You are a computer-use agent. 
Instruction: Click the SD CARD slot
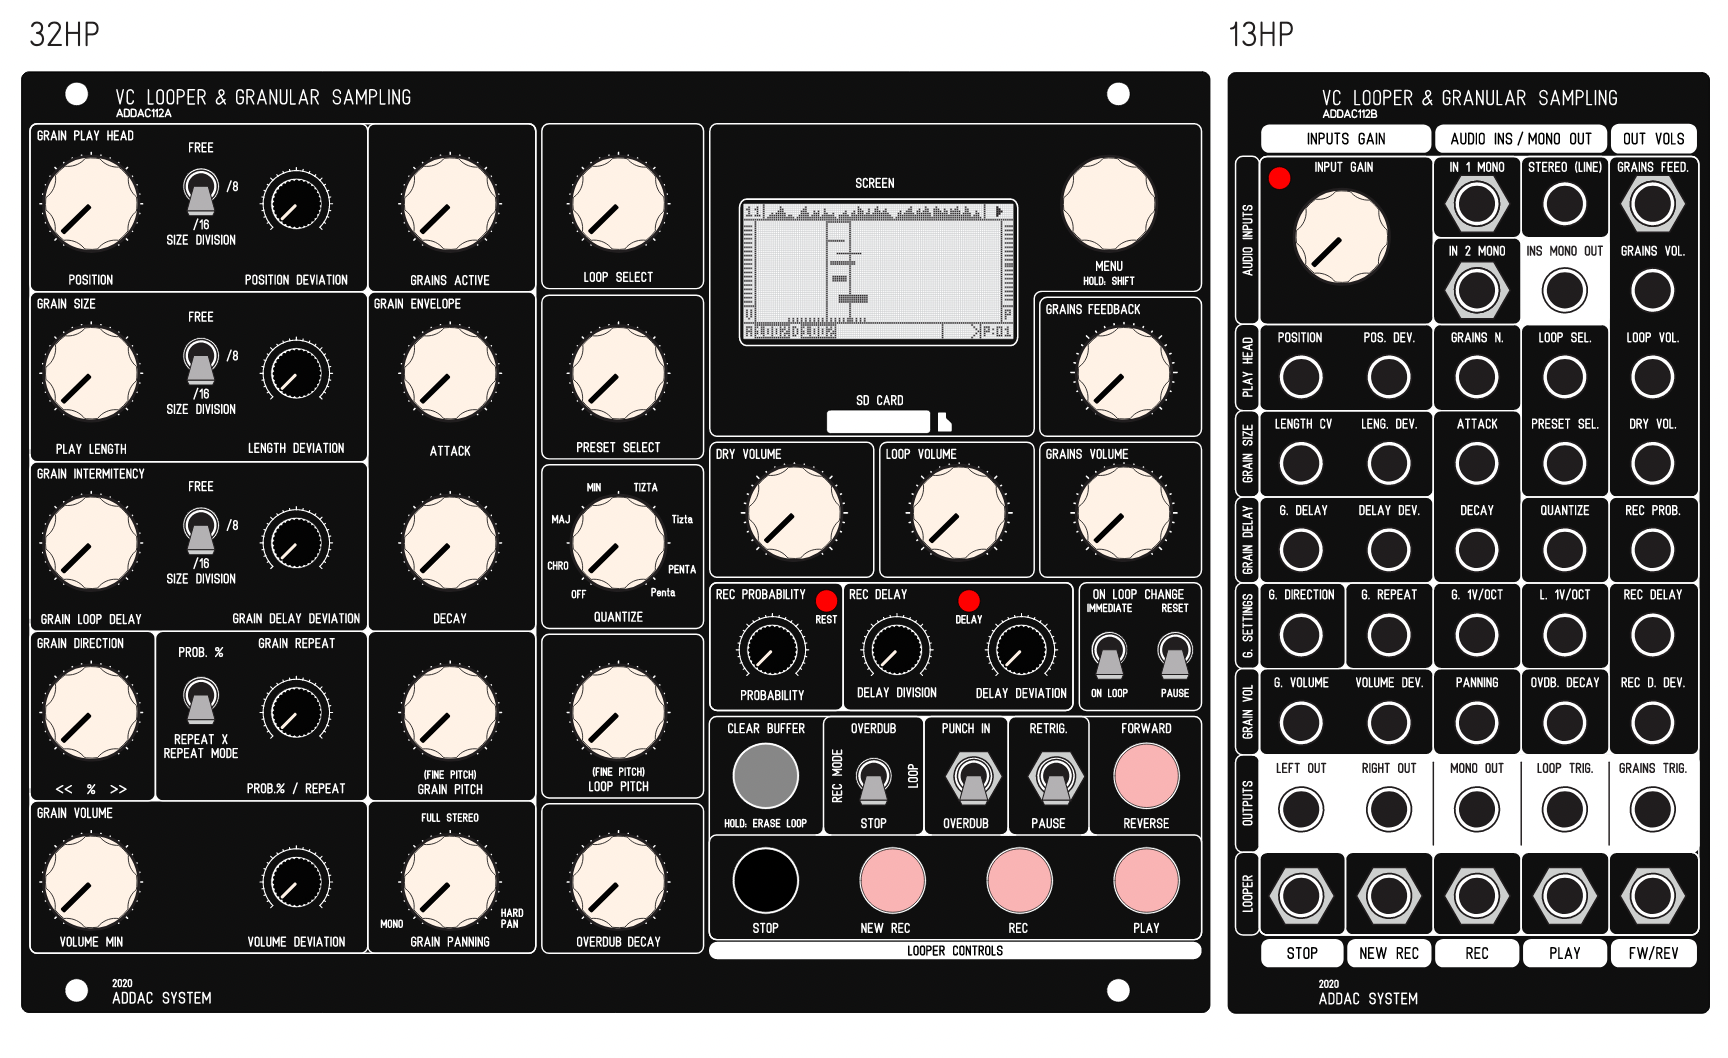point(878,422)
